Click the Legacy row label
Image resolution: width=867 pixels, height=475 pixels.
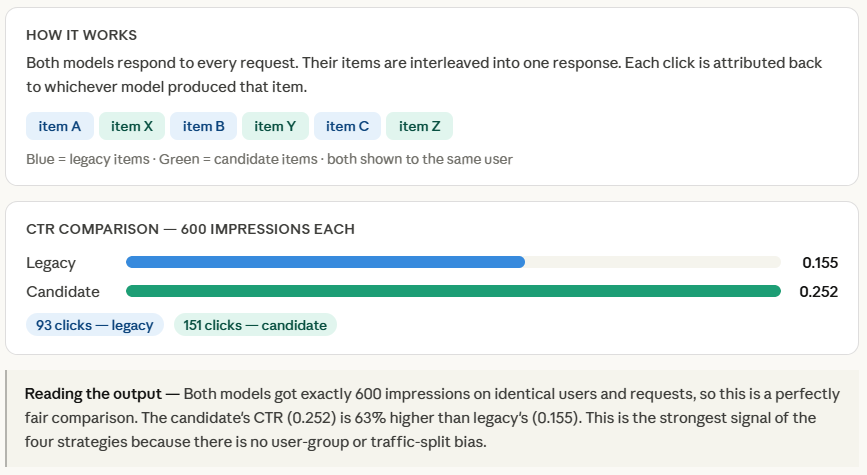tap(51, 263)
